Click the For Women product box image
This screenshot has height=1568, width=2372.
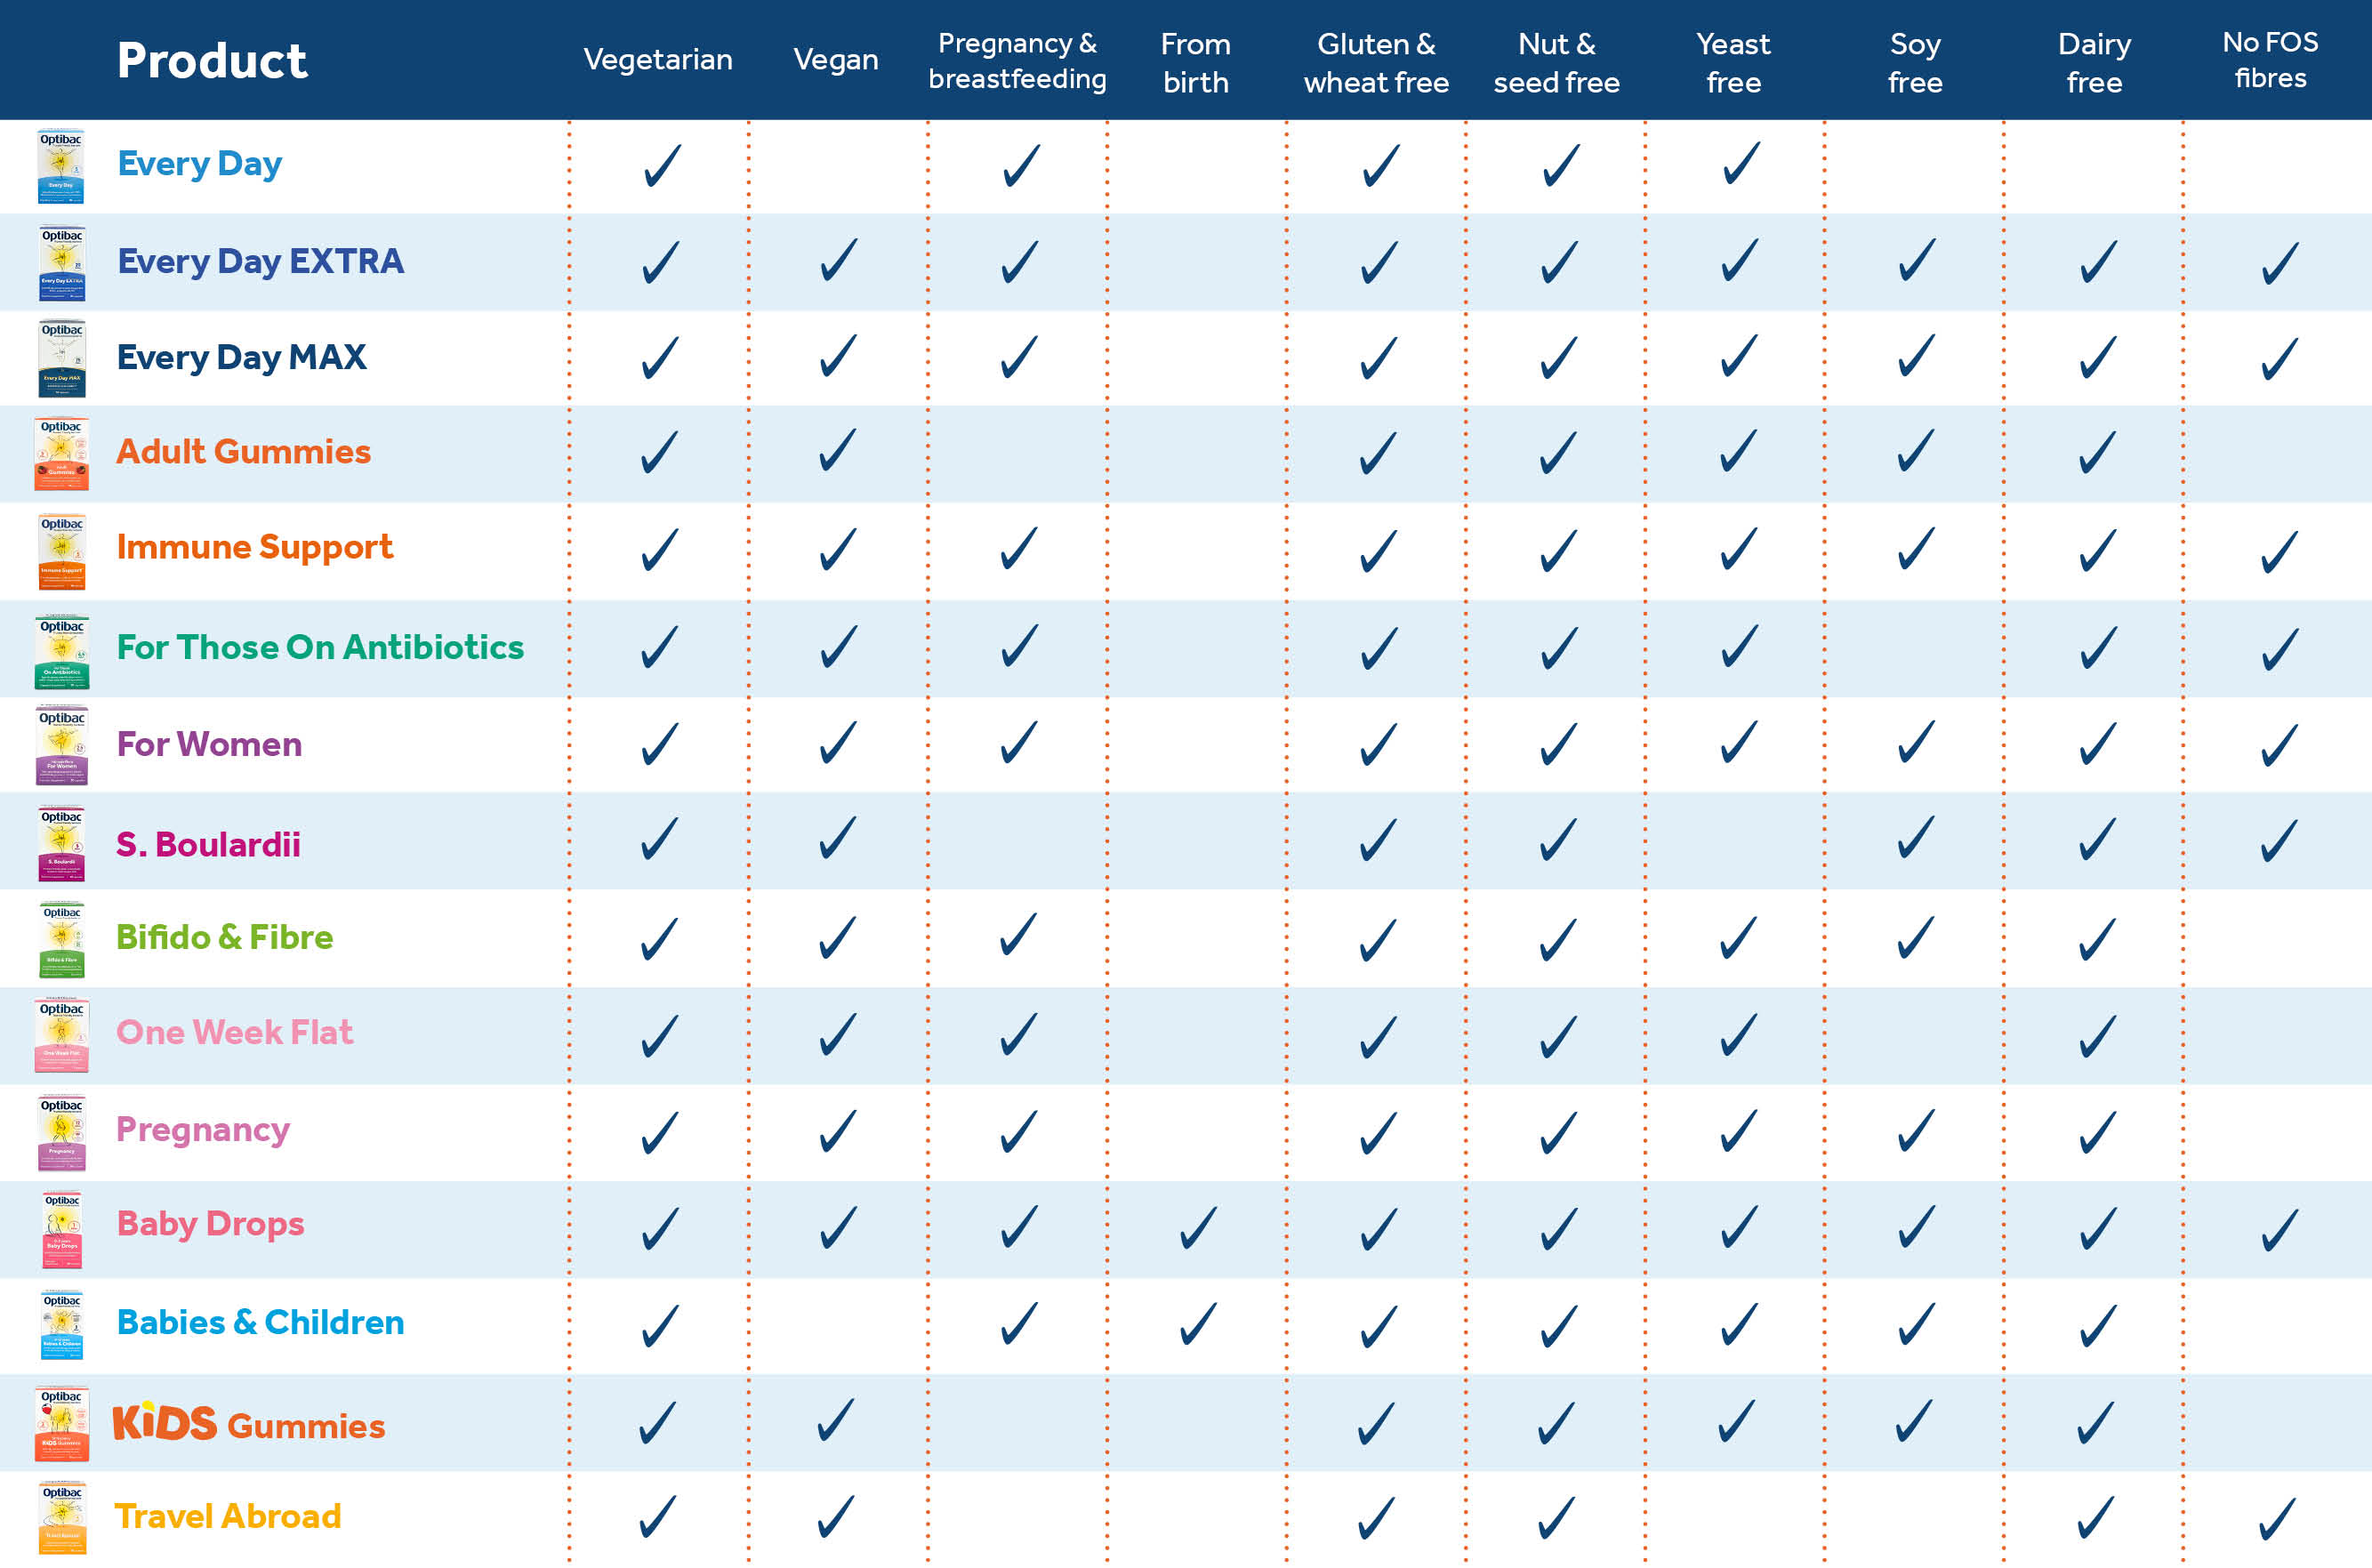pos(61,746)
